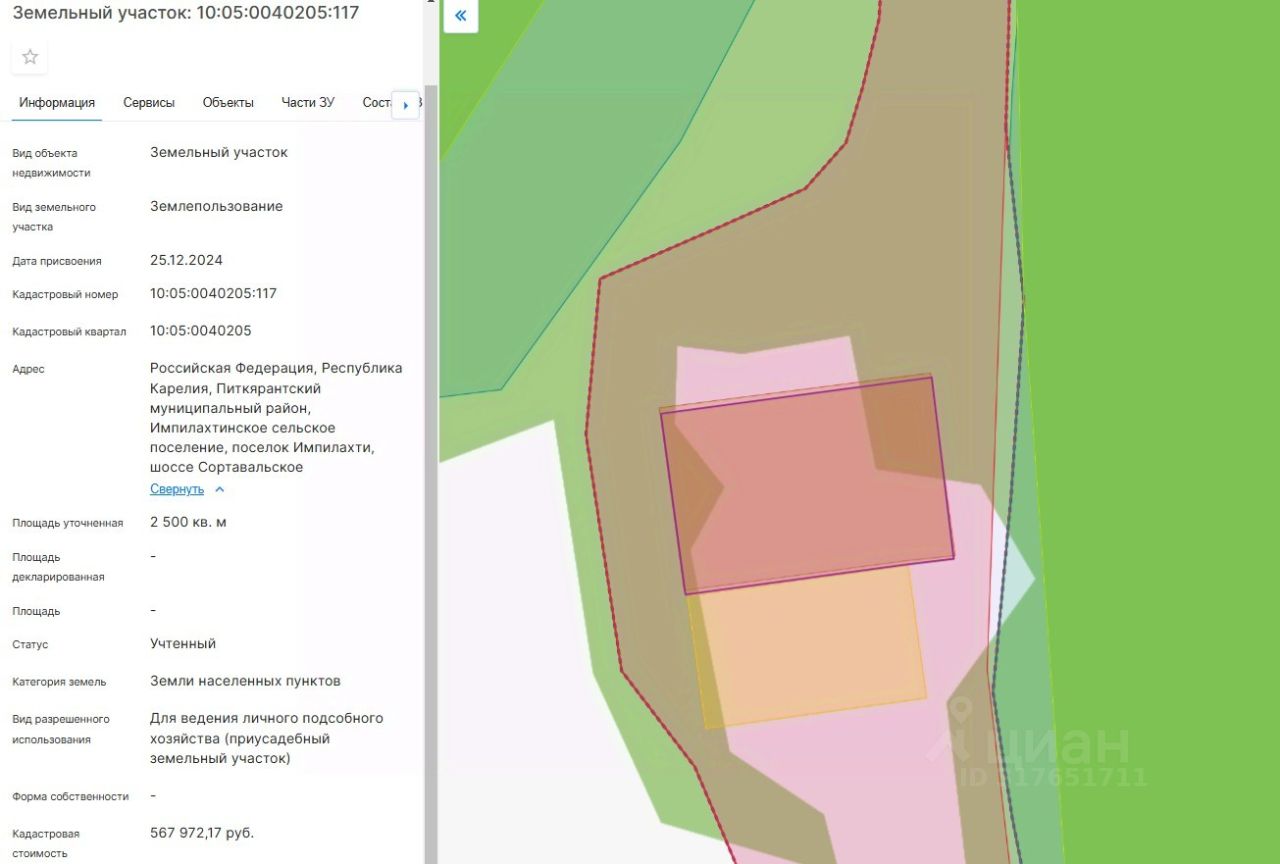Click the panel title Земельный участок: 10:05:0040205:117
This screenshot has width=1280, height=864.
pyautogui.click(x=186, y=13)
